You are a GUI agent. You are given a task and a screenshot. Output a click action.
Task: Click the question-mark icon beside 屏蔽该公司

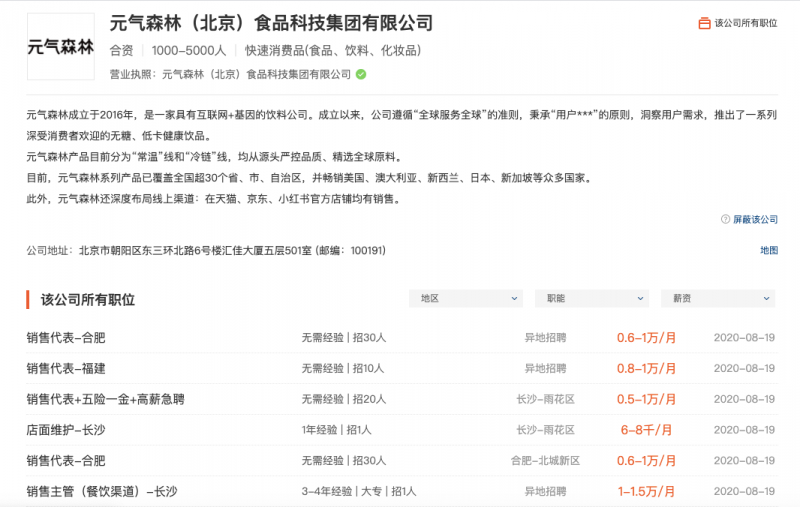click(x=725, y=219)
